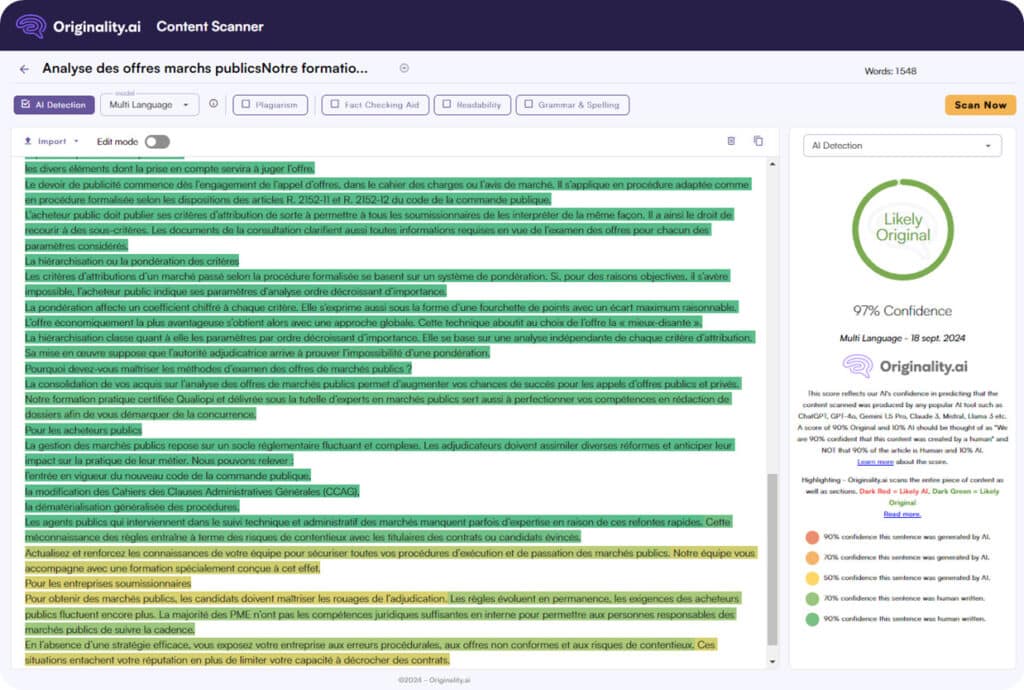Go back using the left arrow icon

click(24, 69)
